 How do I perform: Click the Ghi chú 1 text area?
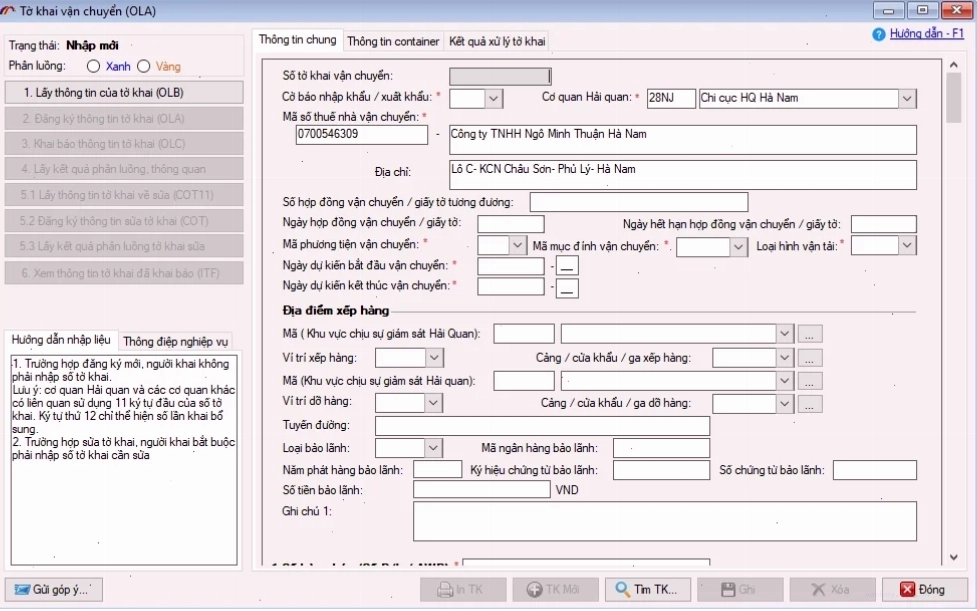tap(665, 521)
